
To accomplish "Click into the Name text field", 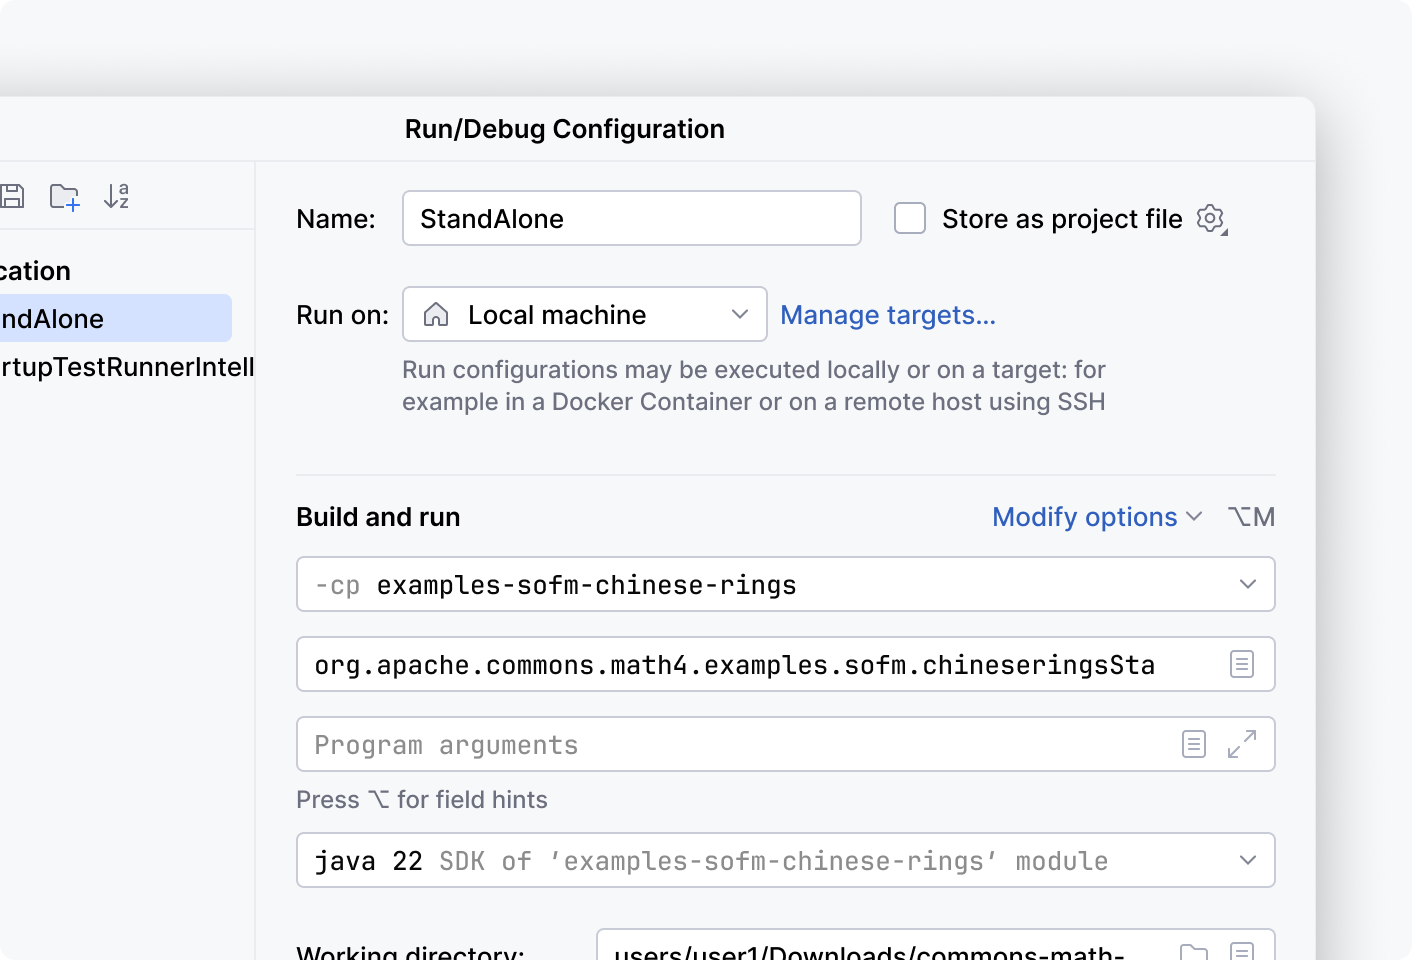I will click(631, 219).
